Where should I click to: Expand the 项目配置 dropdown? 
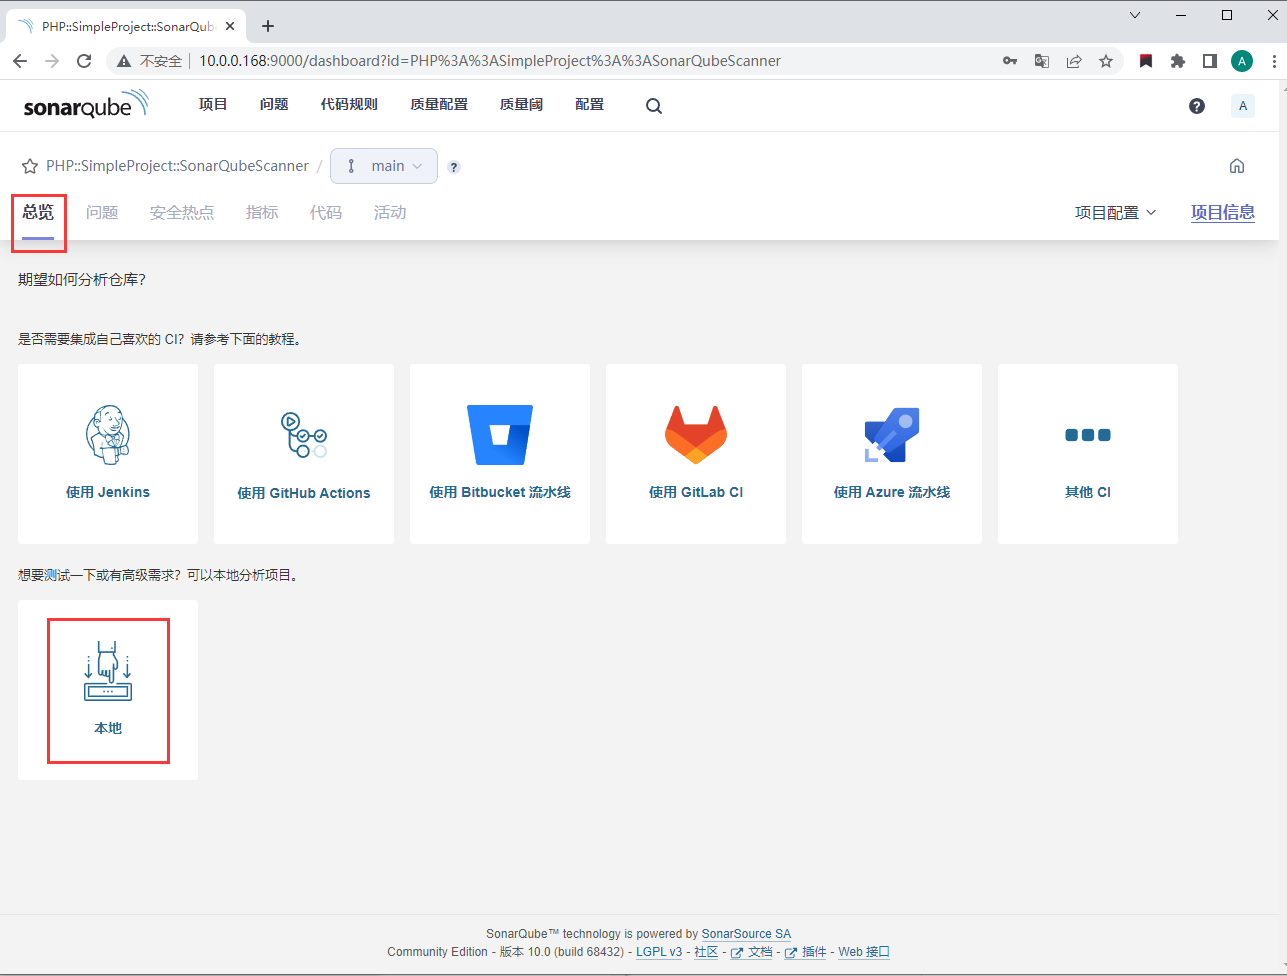[x=1116, y=212]
